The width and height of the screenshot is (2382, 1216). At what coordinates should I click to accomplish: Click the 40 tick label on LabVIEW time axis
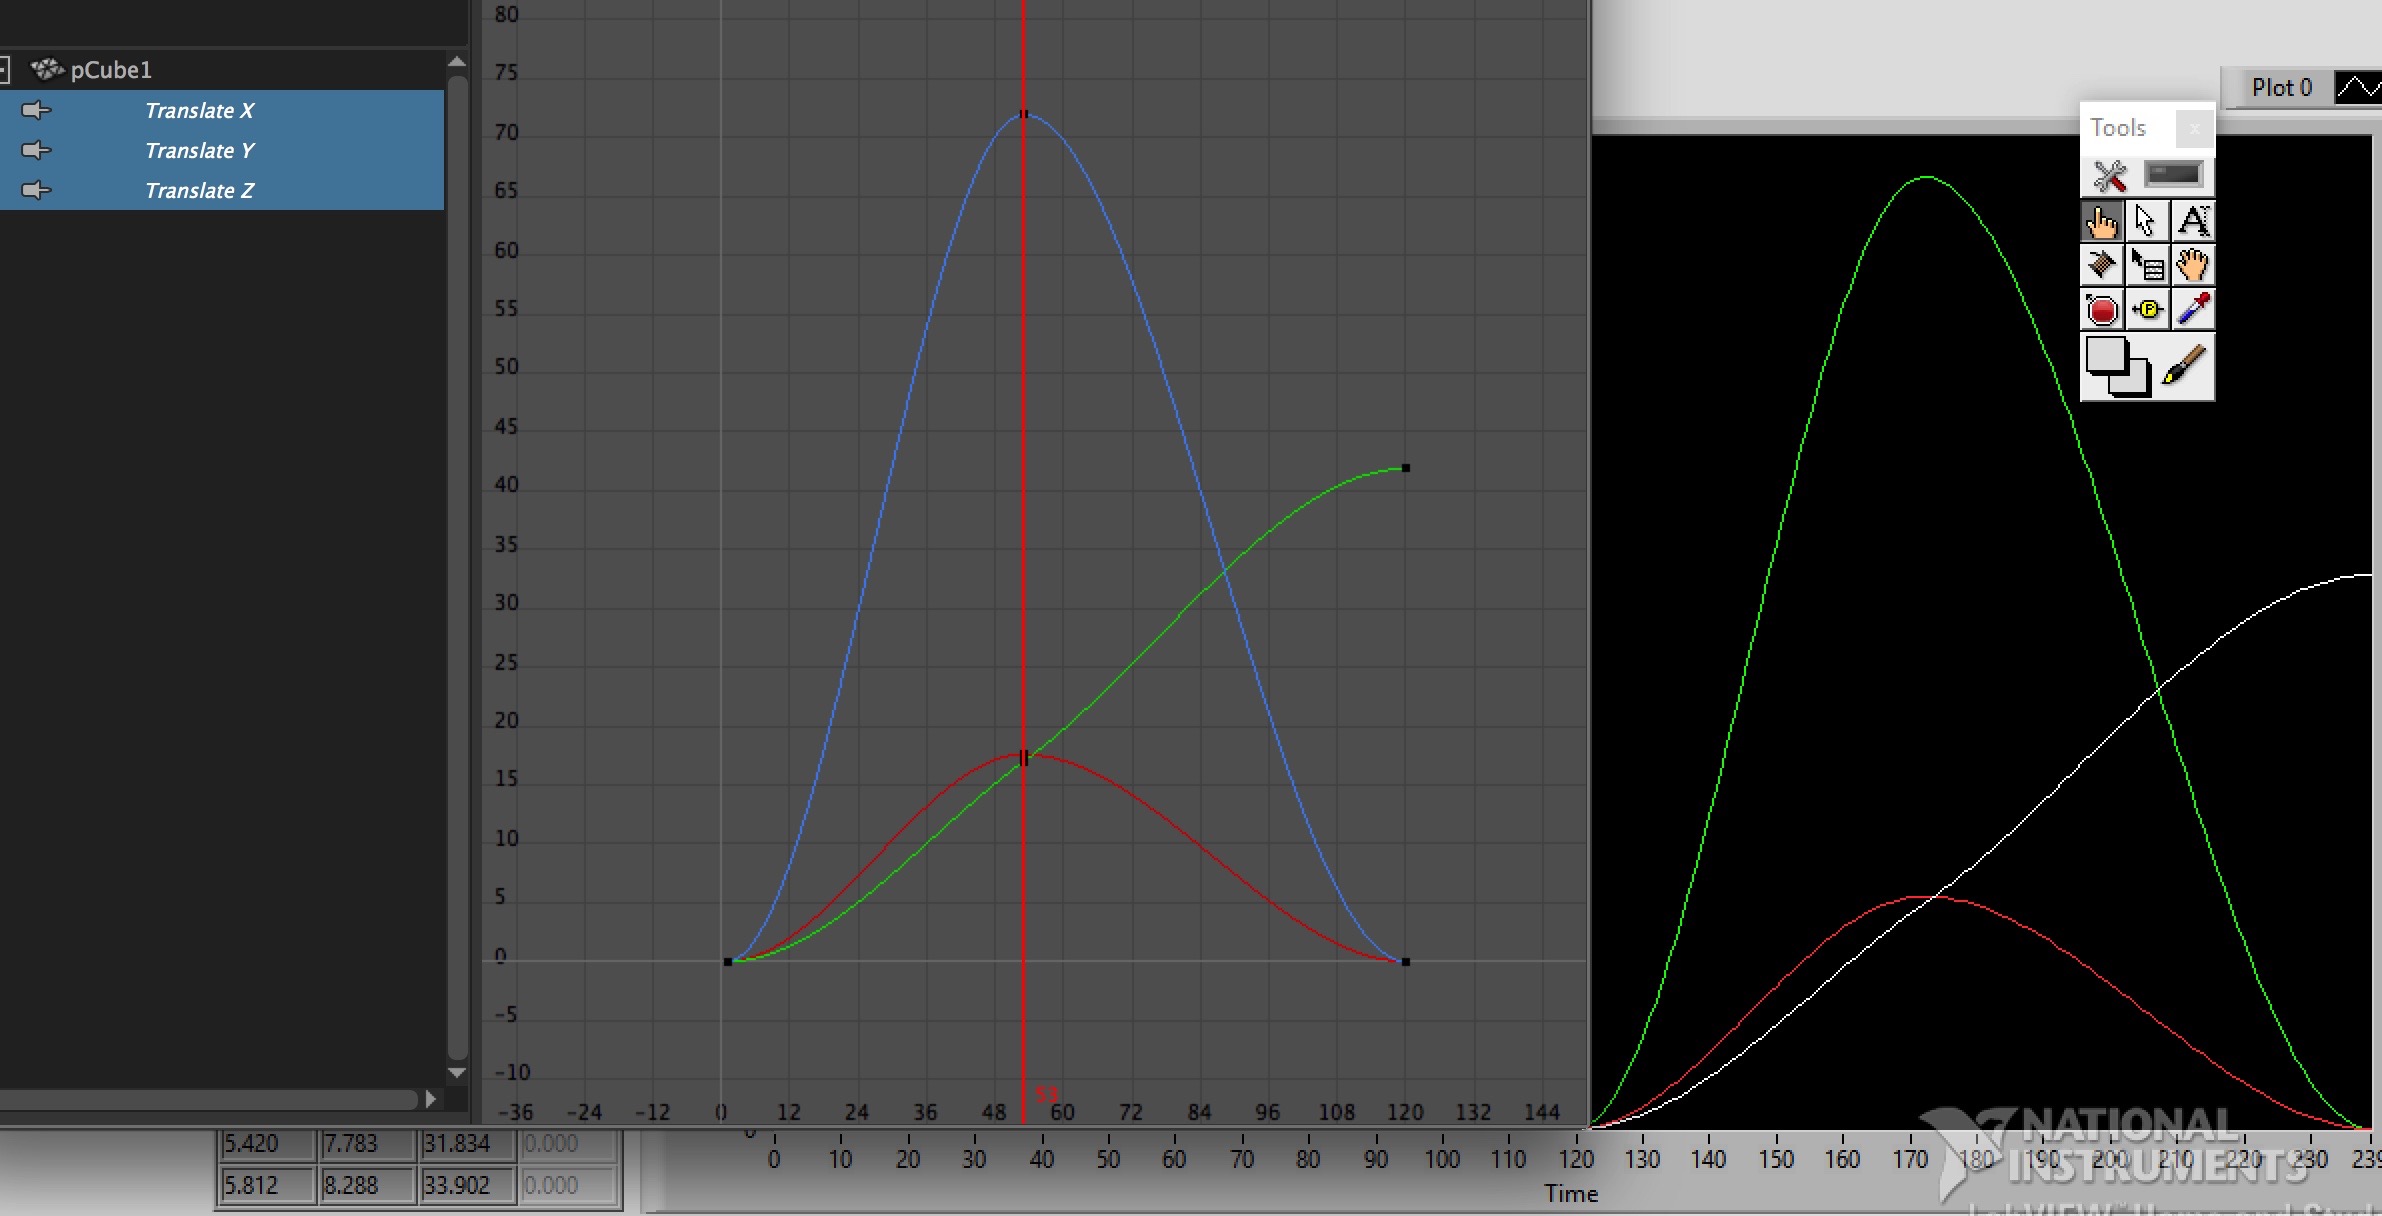[x=1042, y=1160]
